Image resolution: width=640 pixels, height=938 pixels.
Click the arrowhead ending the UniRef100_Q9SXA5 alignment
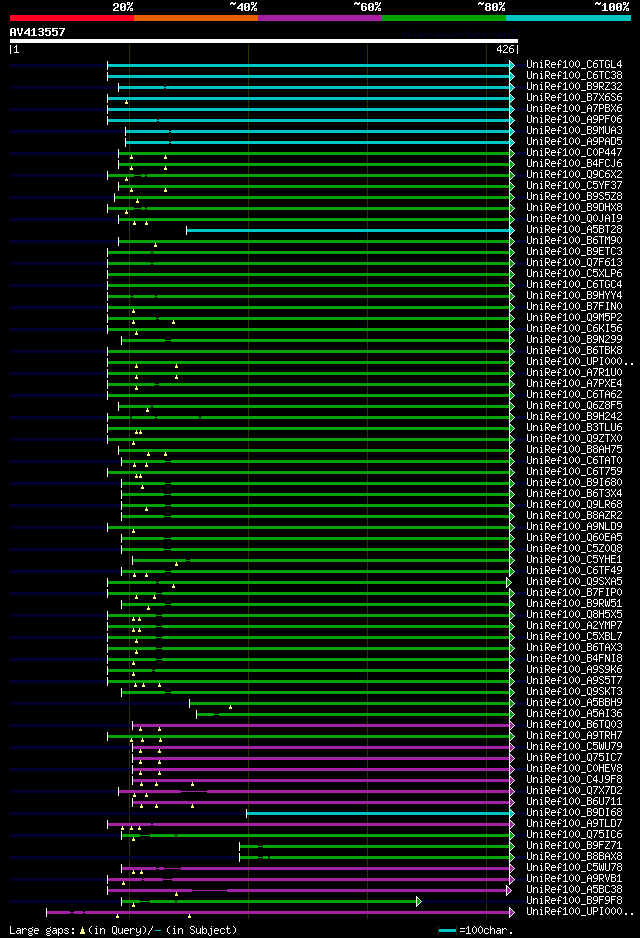509,582
